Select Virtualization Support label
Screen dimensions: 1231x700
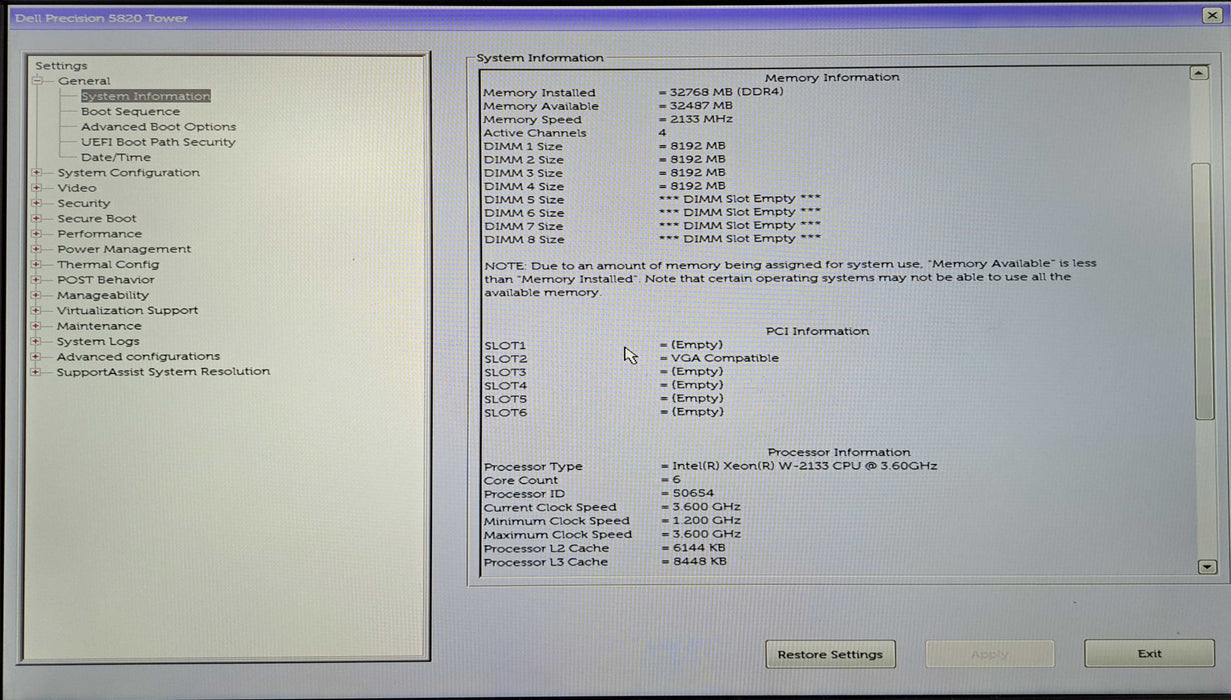[127, 311]
